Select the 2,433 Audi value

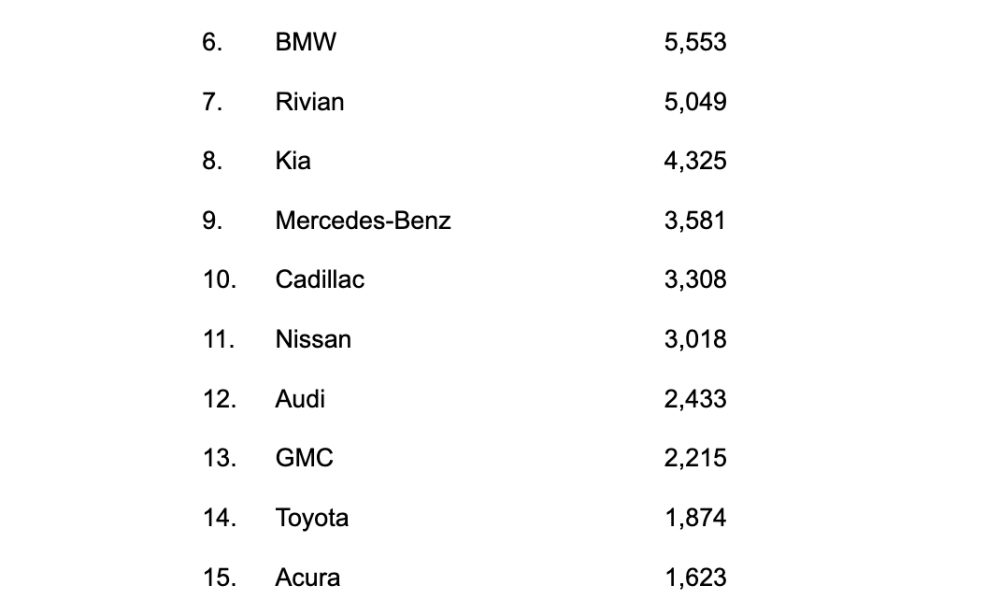[695, 399]
